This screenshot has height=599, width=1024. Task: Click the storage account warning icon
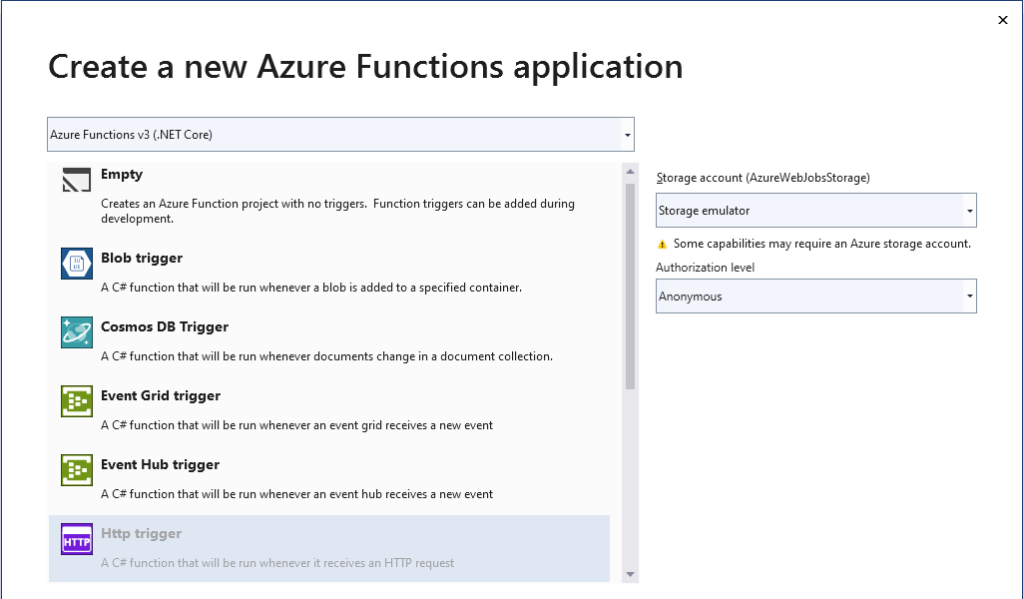(662, 244)
